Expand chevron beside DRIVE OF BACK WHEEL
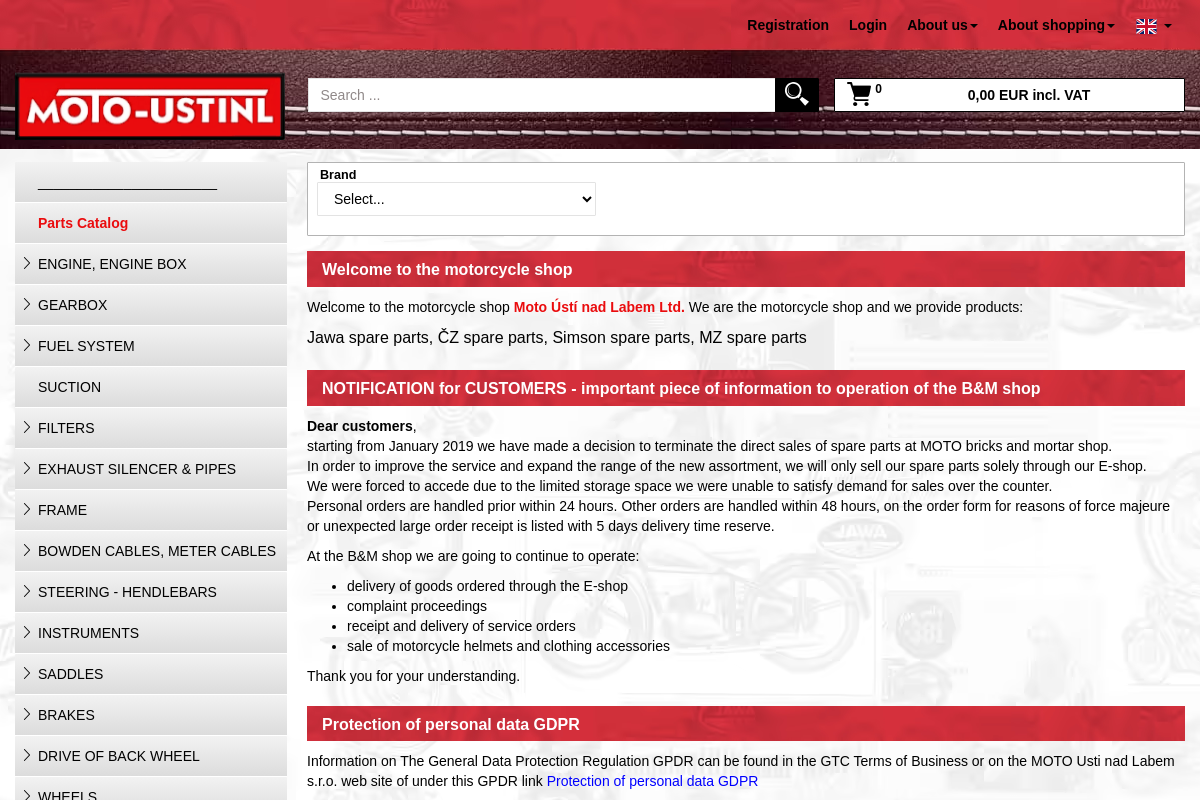The height and width of the screenshot is (800, 1200). (x=27, y=755)
